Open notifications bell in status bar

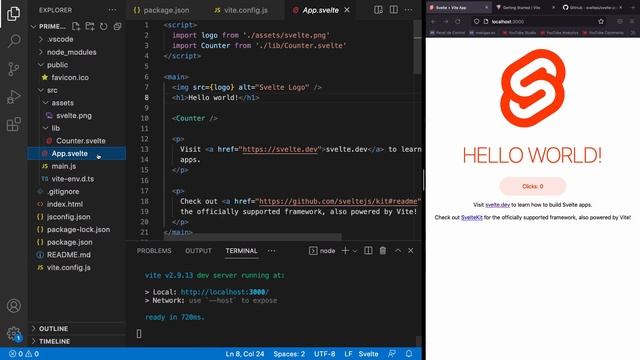click(x=409, y=354)
